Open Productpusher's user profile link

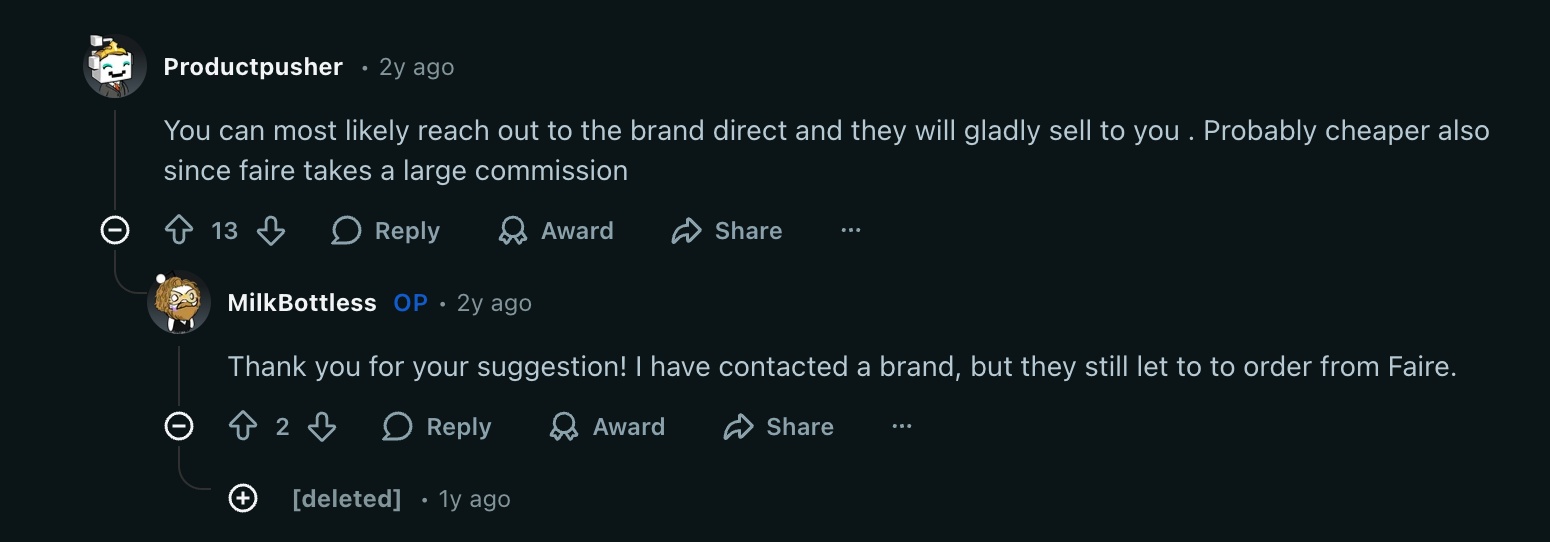pyautogui.click(x=253, y=67)
